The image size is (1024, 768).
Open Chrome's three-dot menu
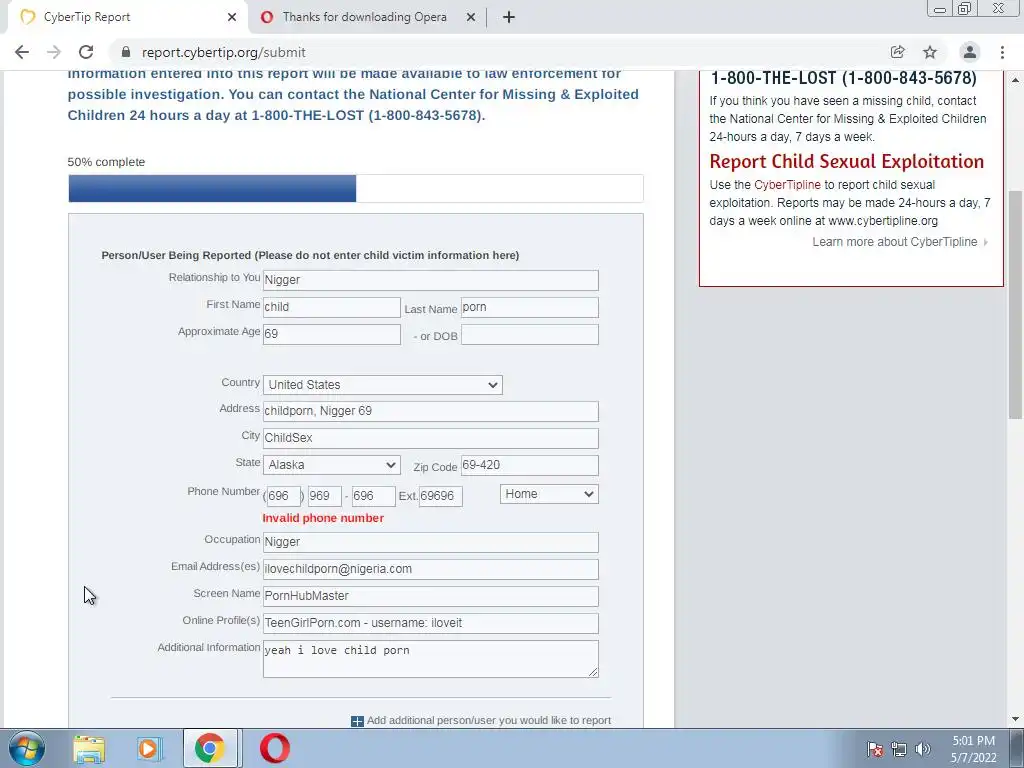pyautogui.click(x=1002, y=52)
